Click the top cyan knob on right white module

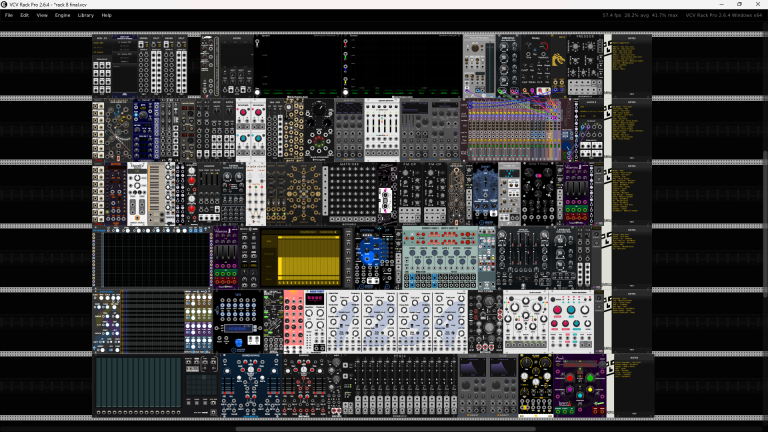[571, 310]
